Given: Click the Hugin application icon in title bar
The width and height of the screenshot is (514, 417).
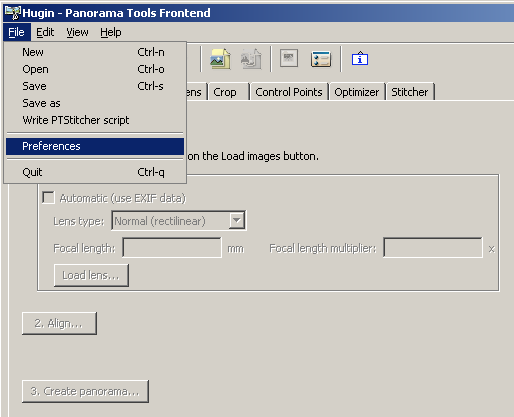Looking at the screenshot, I should (x=13, y=13).
